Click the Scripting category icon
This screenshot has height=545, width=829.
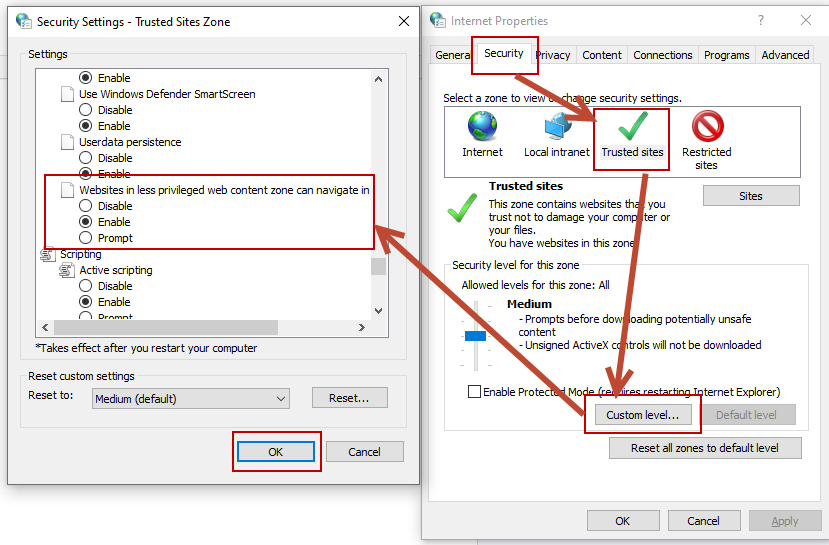(46, 254)
